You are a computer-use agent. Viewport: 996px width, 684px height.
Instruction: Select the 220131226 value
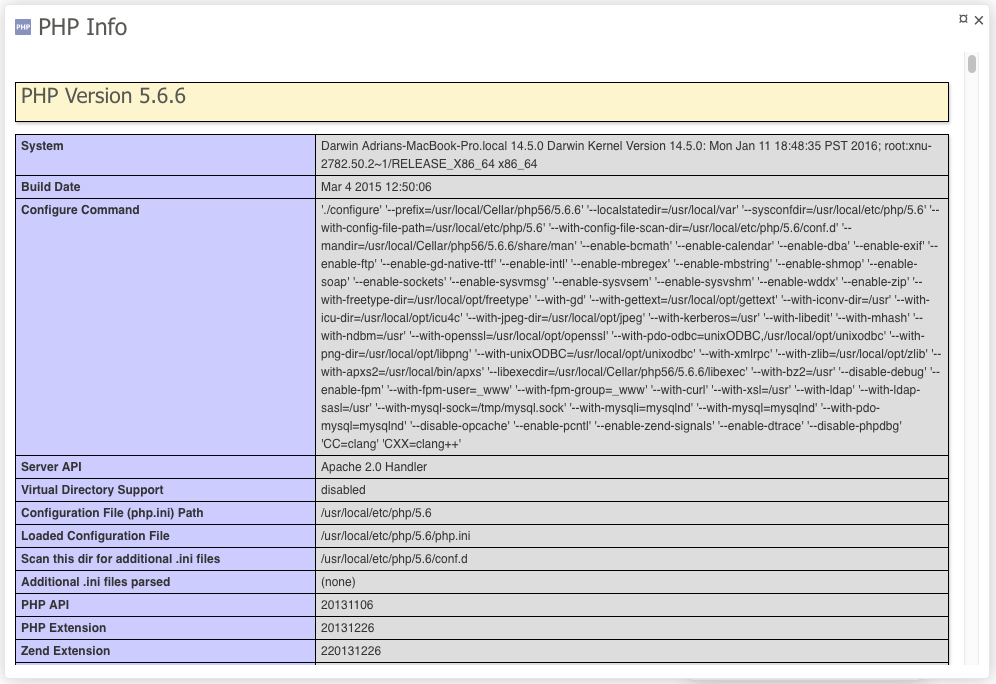click(x=351, y=650)
